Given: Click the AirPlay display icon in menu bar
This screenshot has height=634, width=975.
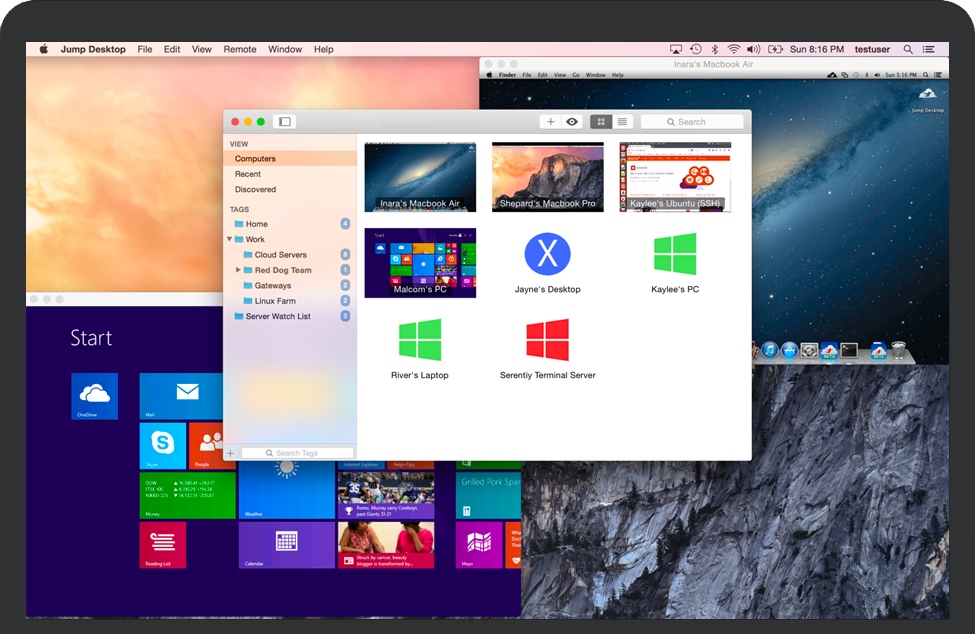Looking at the screenshot, I should (676, 49).
